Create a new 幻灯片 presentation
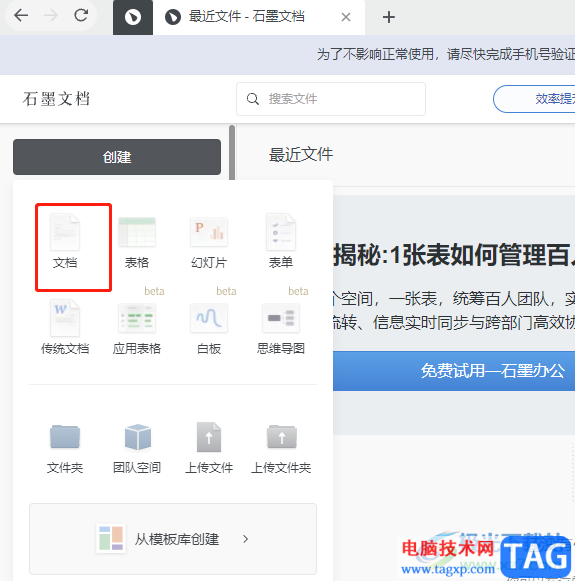Screen dimensions: 575x581 pos(209,243)
